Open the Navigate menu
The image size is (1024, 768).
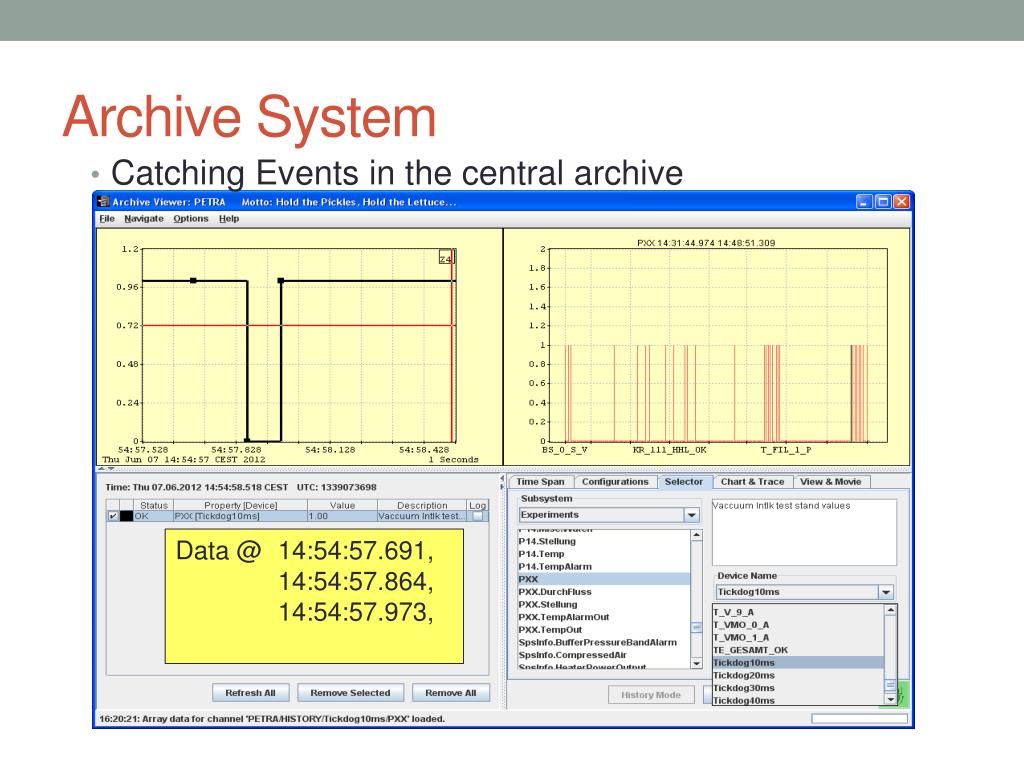pyautogui.click(x=144, y=219)
